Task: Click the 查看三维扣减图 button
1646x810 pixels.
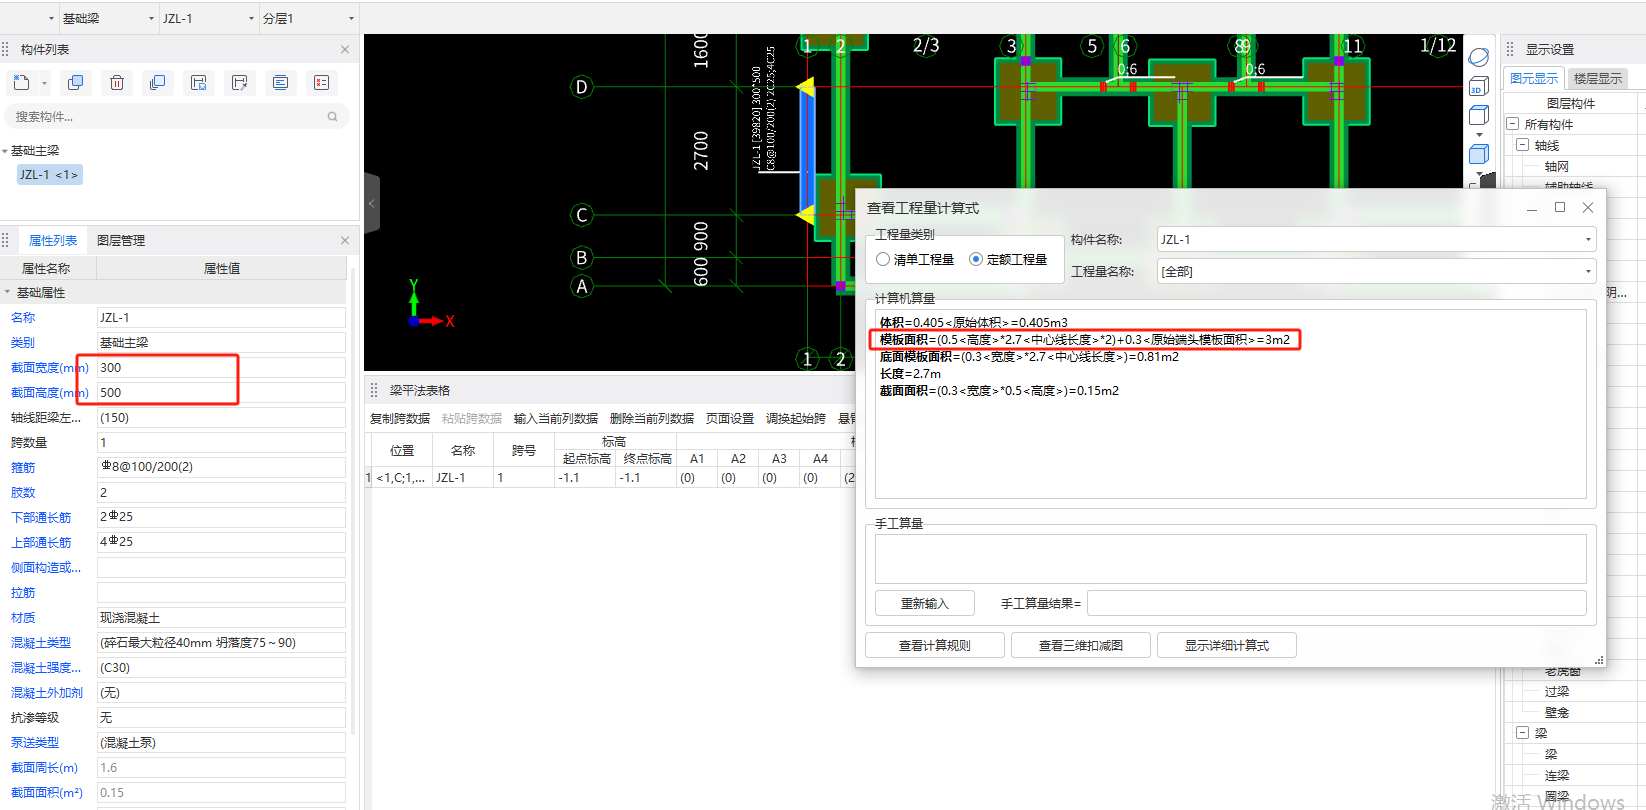Action: coord(1081,645)
